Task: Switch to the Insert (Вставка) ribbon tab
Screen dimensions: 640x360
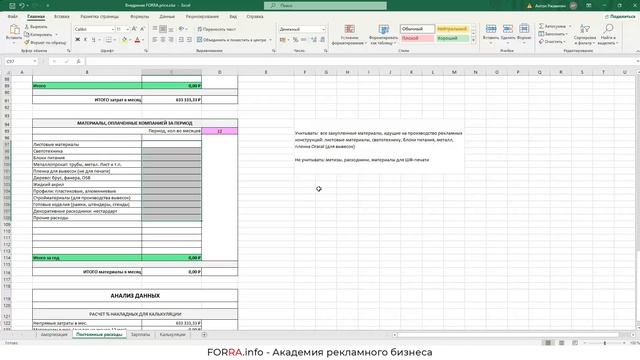Action: click(62, 17)
